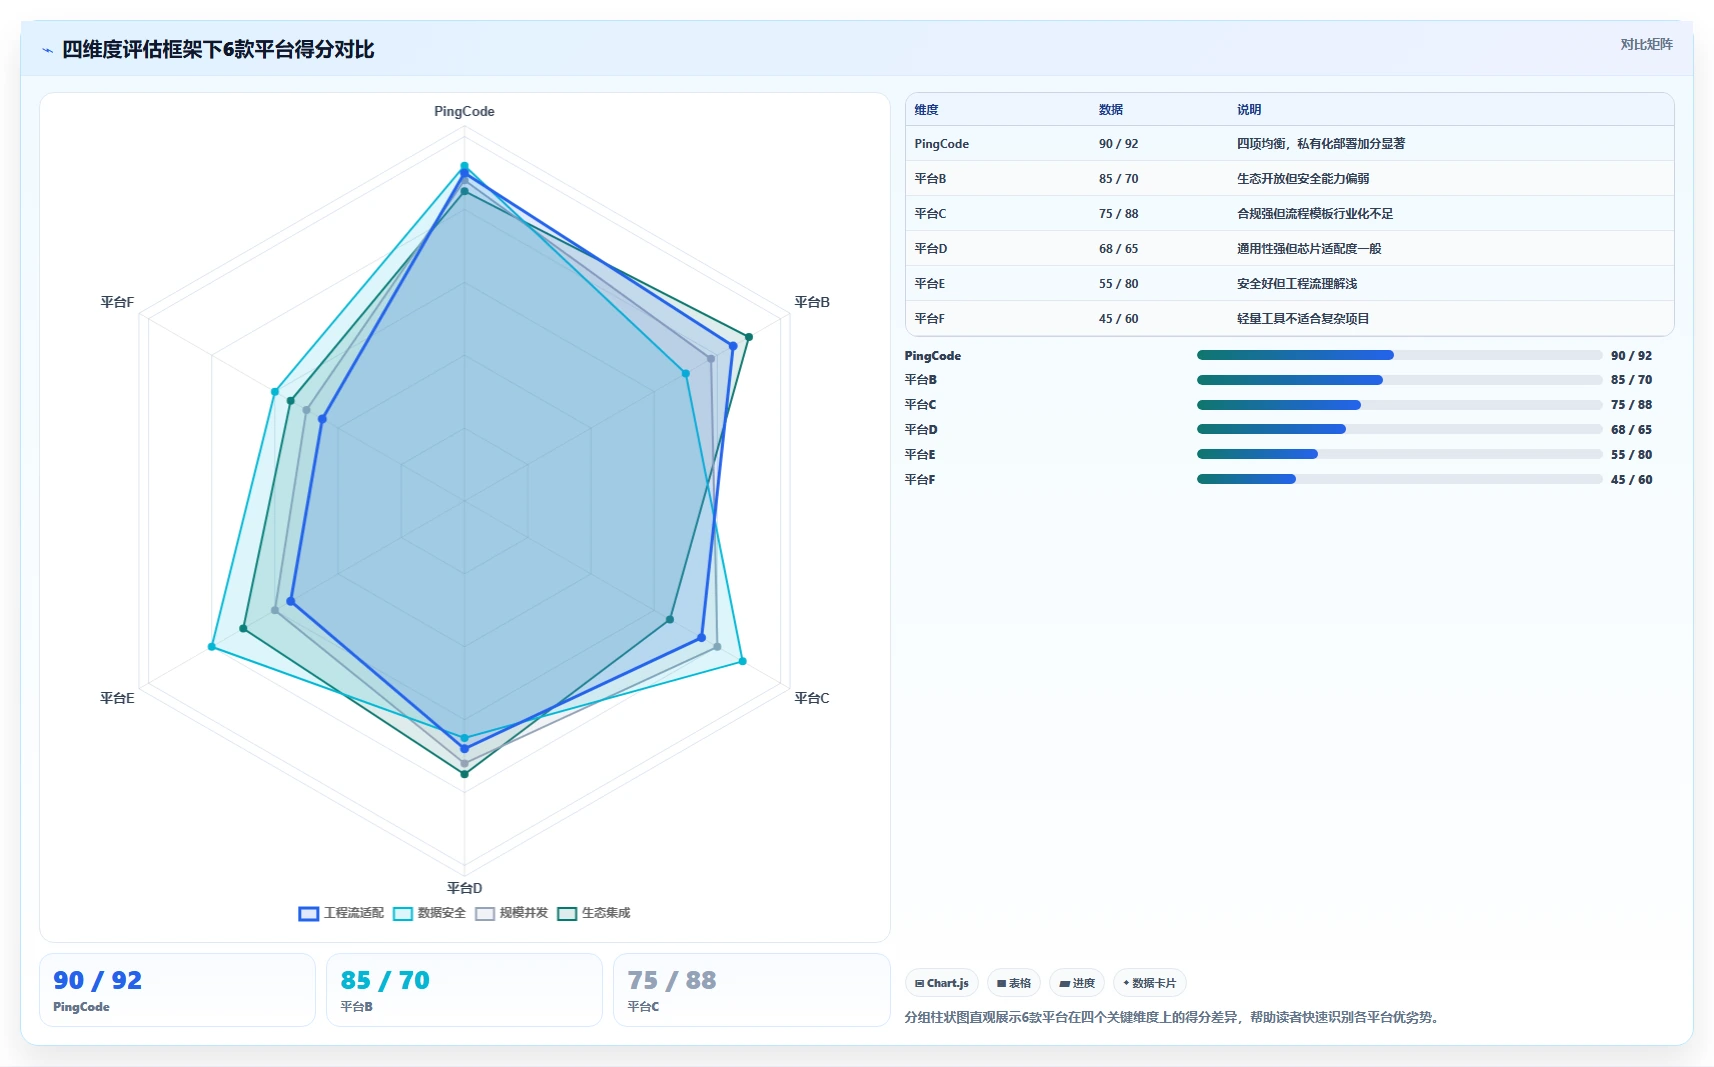Image resolution: width=1714 pixels, height=1067 pixels.
Task: Click the note 轻量工具不适合复杂项目
Action: [1303, 319]
